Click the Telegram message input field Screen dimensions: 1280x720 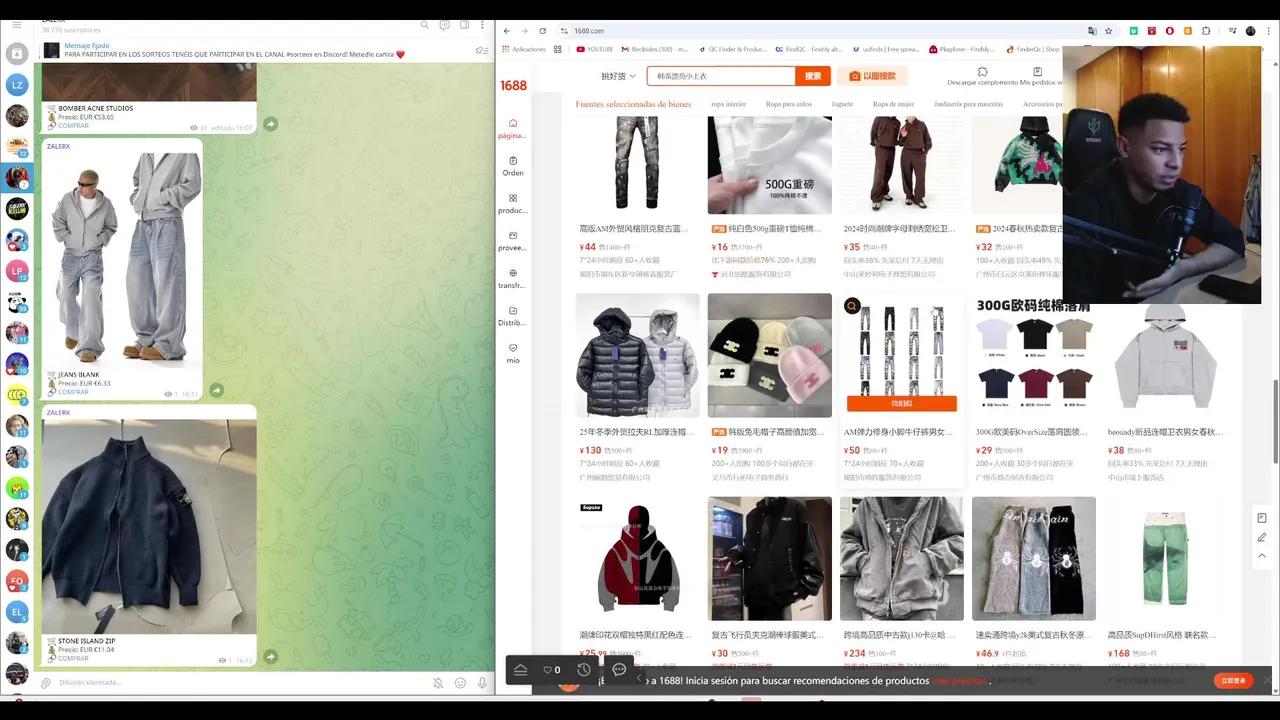[x=240, y=683]
